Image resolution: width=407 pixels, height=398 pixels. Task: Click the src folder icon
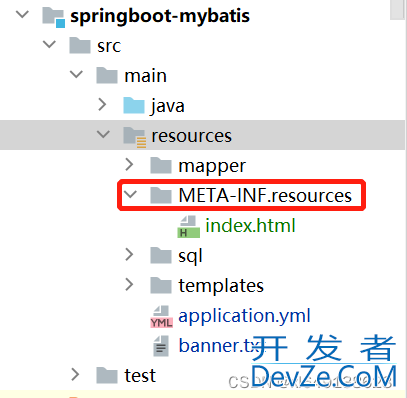80,45
